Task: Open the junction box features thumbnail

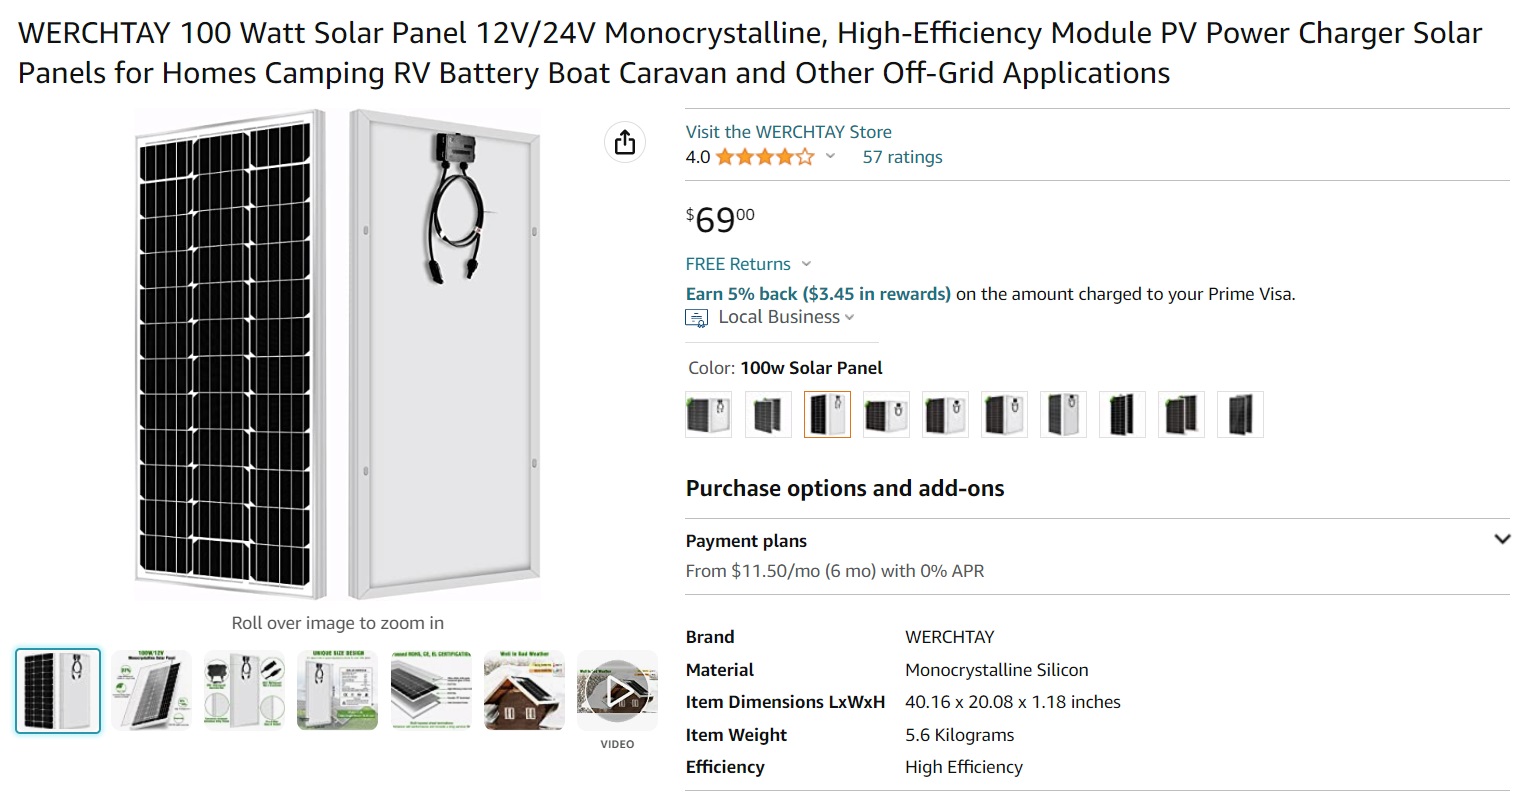Action: [244, 691]
